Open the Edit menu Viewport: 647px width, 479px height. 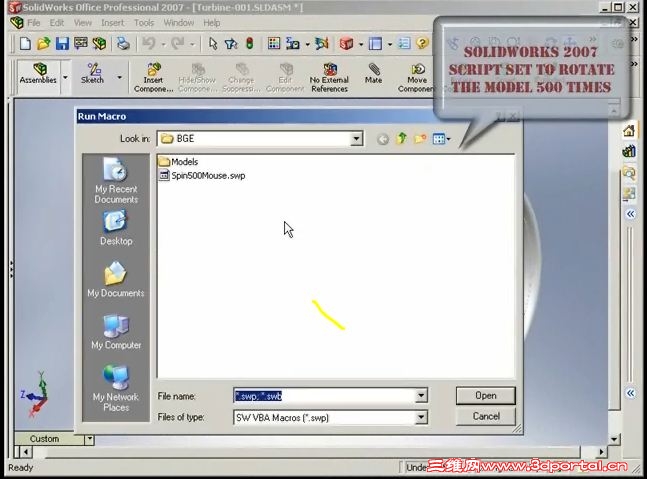click(57, 23)
